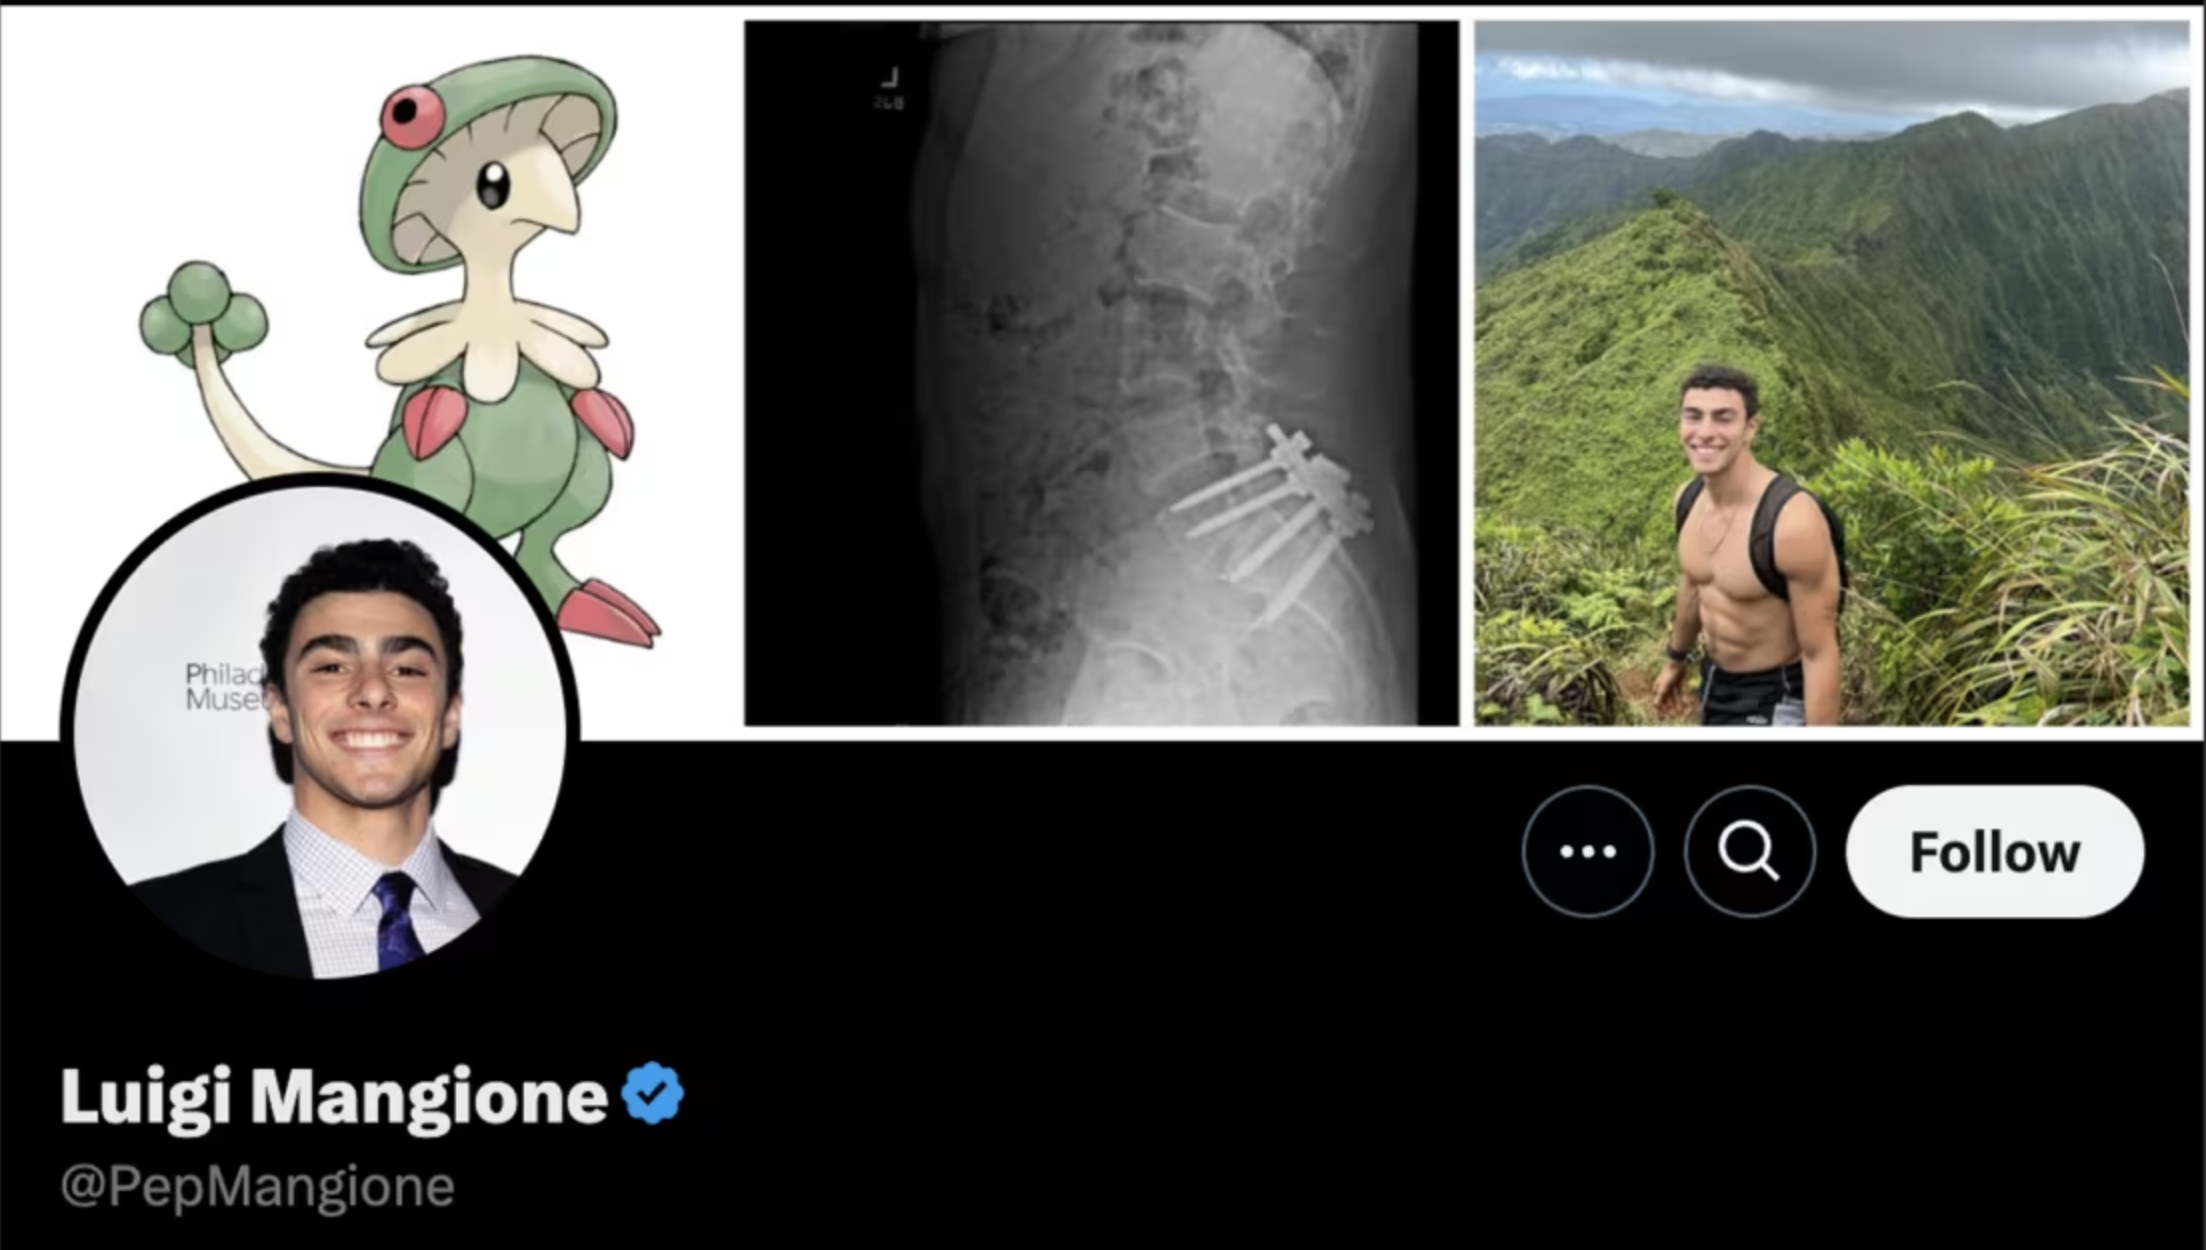Click the spinal screws in the X-ray
Viewport: 2206px width, 1250px height.
(x=1275, y=520)
